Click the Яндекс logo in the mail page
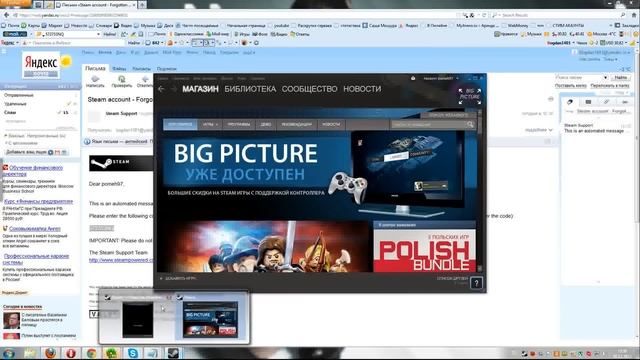The image size is (640, 360). [x=41, y=62]
